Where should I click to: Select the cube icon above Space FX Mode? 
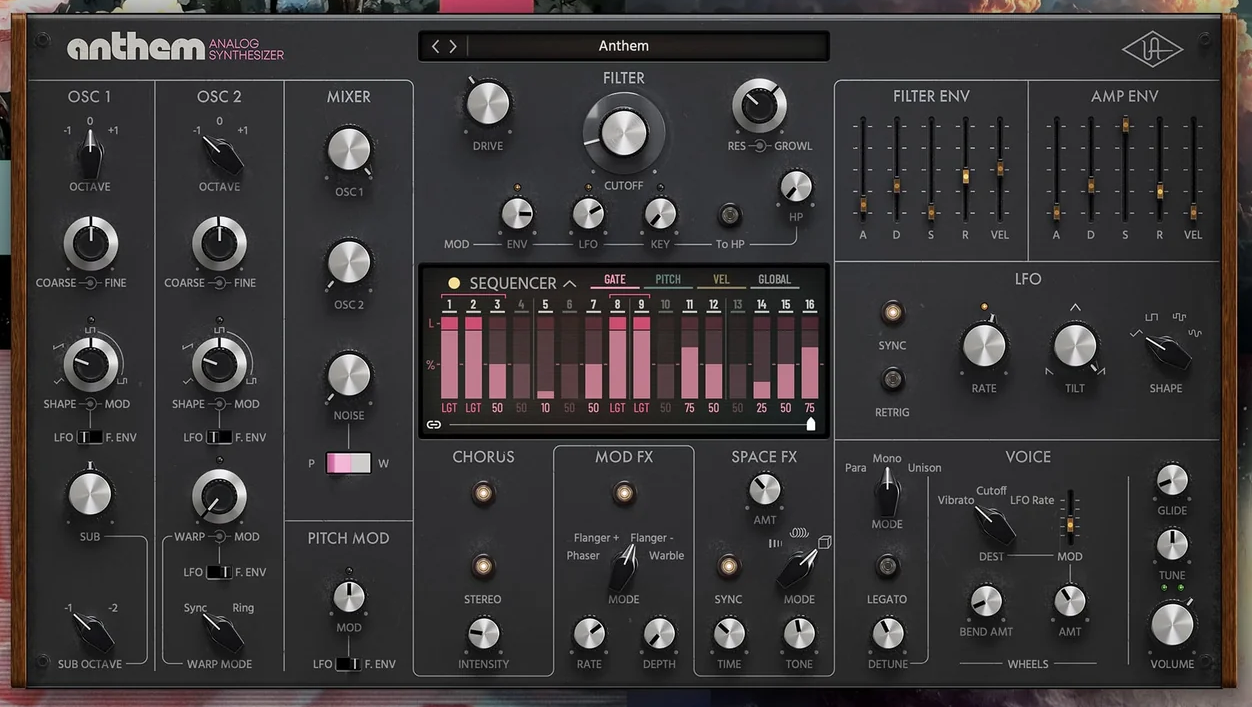(x=825, y=542)
